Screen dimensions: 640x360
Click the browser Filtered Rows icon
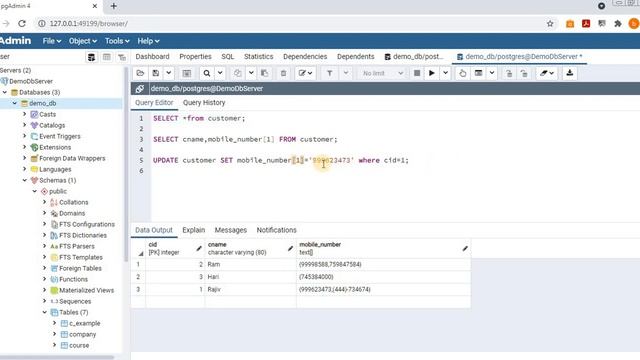tap(122, 57)
